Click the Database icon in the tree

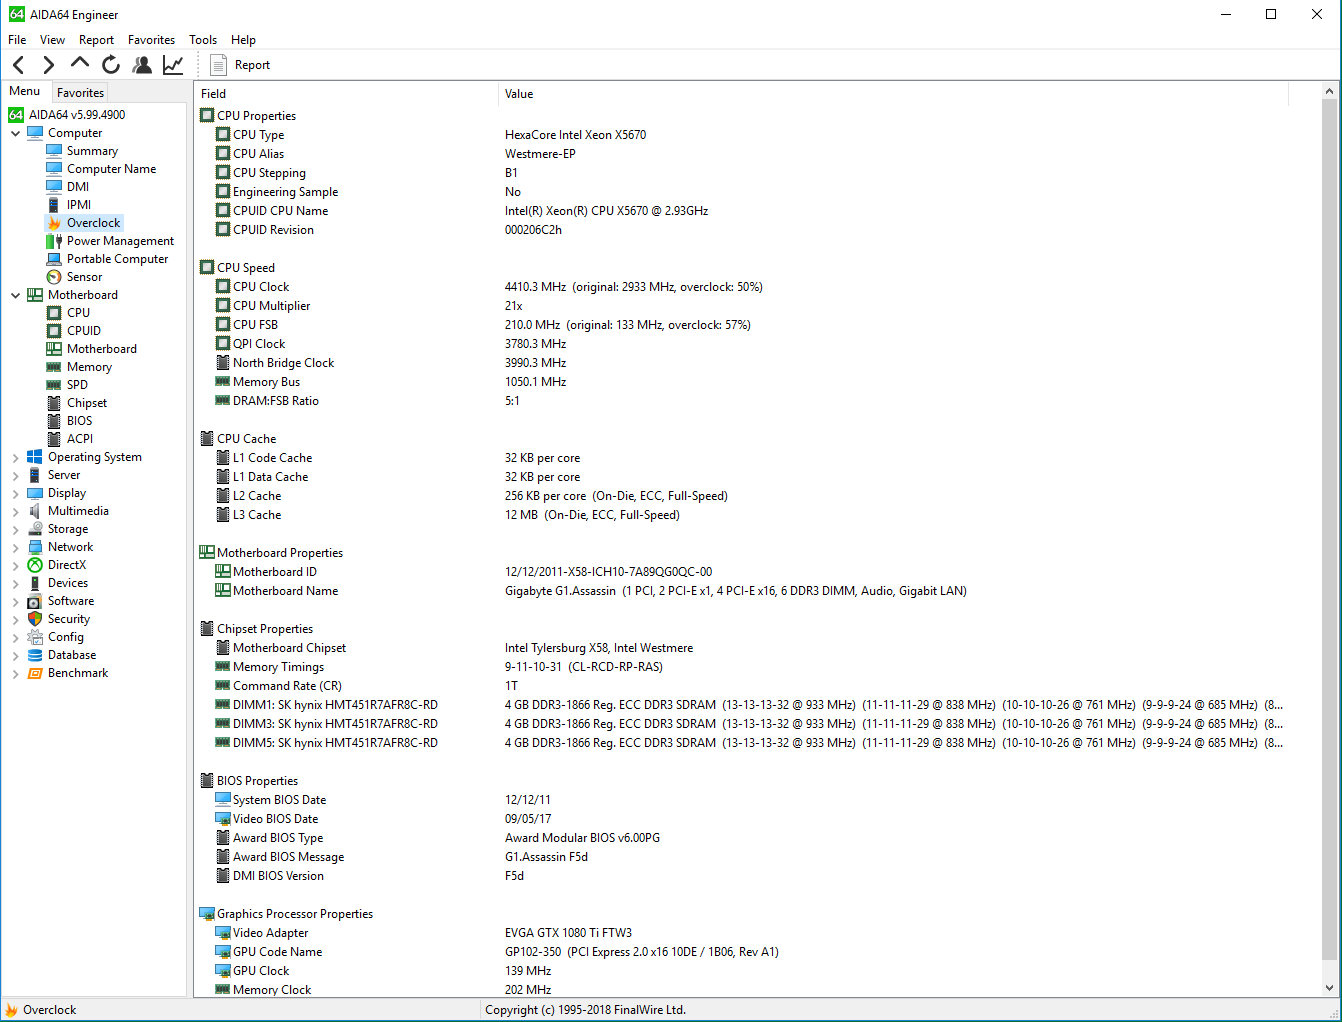pos(35,655)
